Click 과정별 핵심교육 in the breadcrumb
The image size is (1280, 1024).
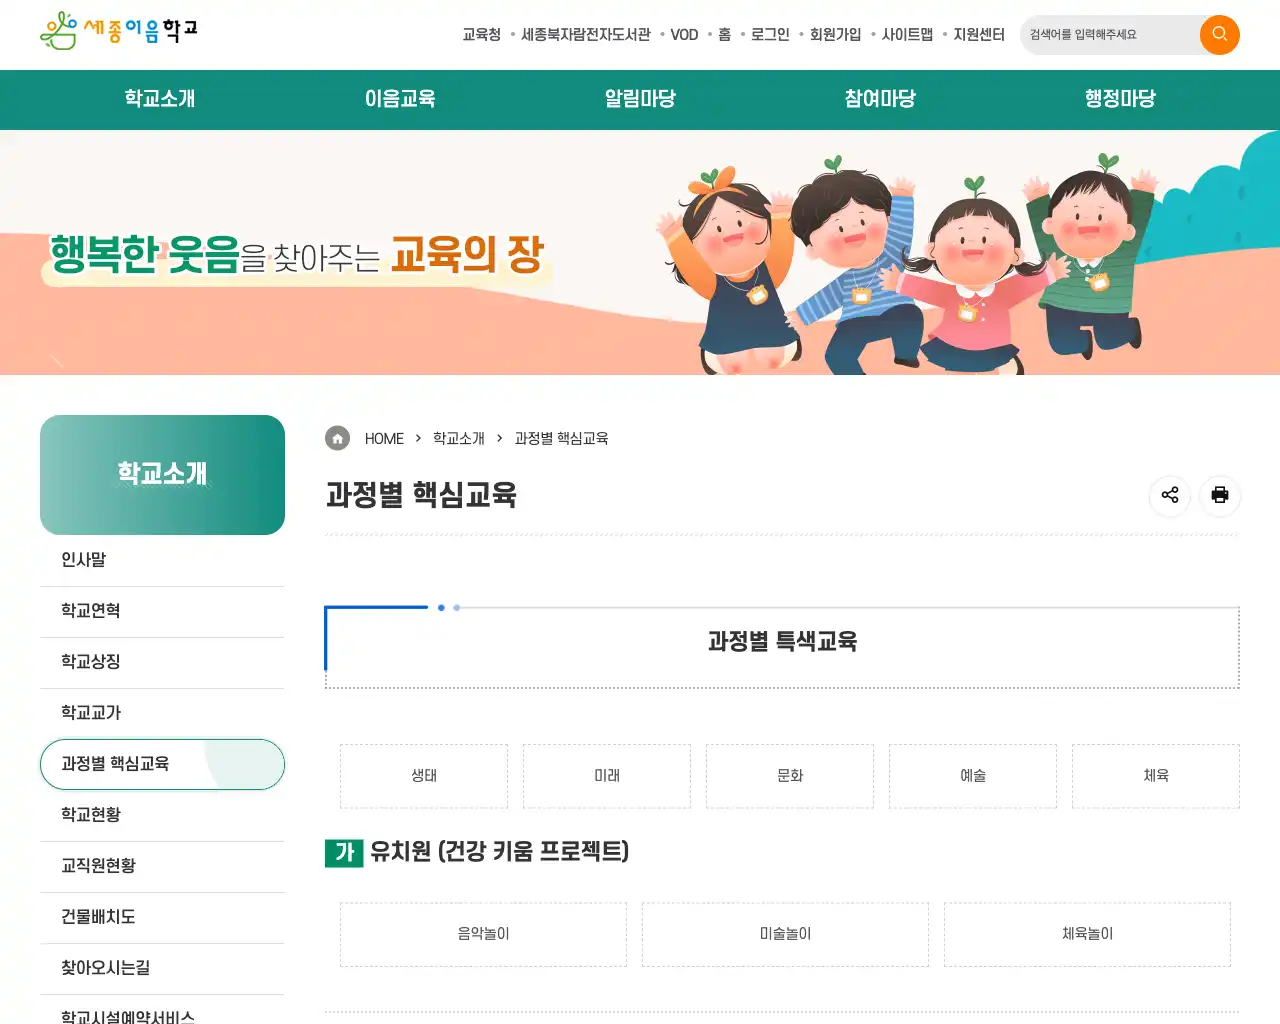[x=561, y=439]
